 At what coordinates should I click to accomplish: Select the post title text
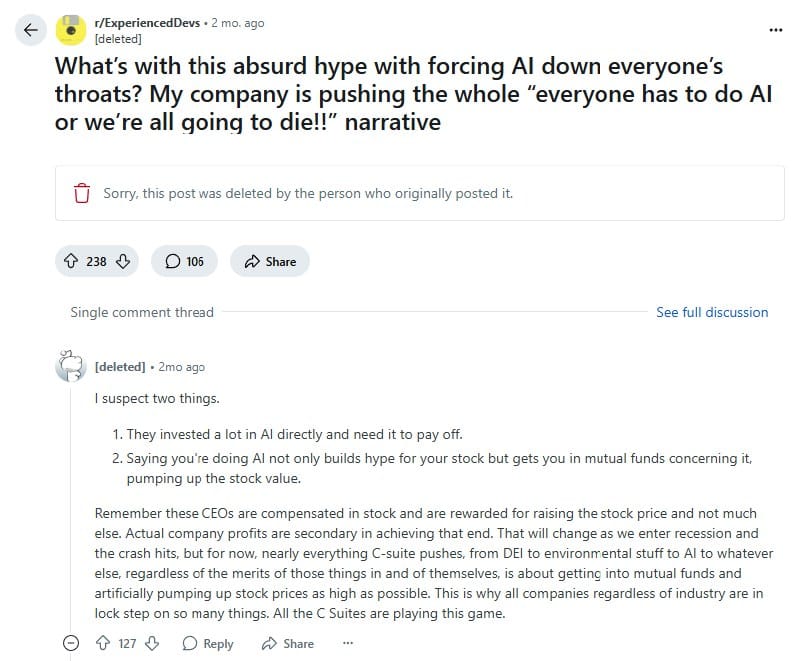point(400,95)
